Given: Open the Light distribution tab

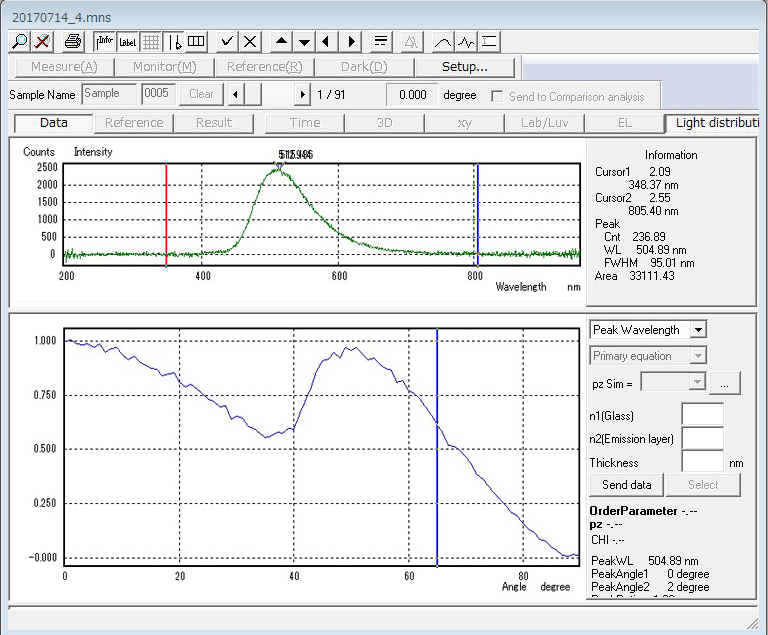Looking at the screenshot, I should coord(716,123).
